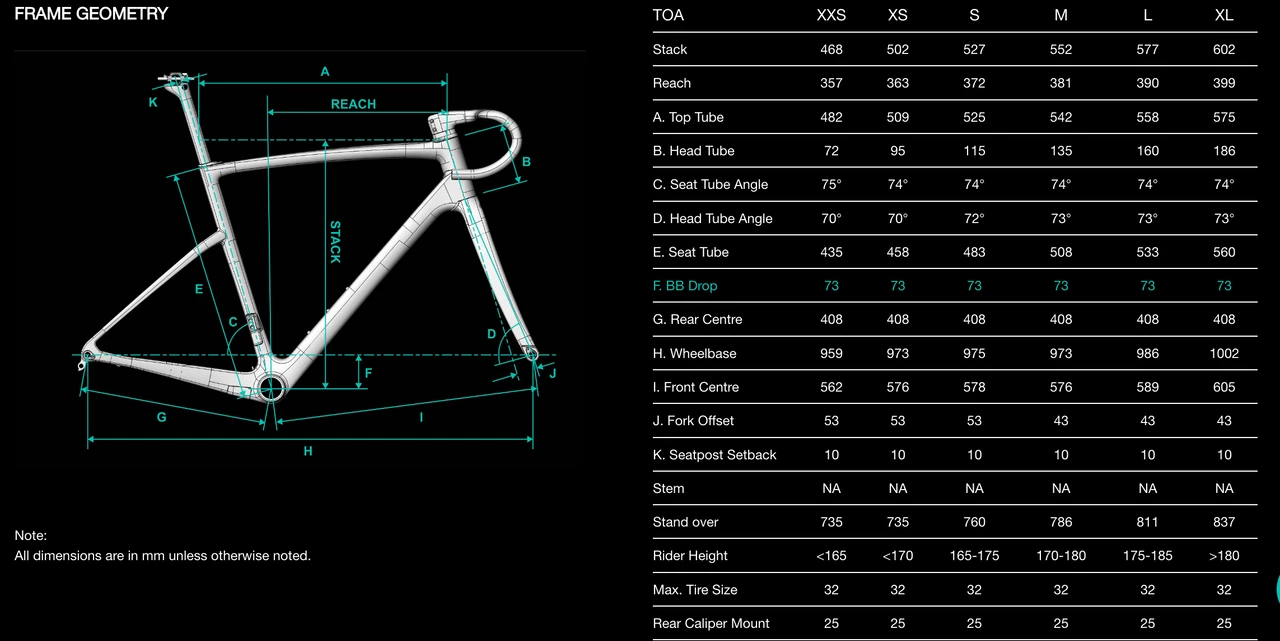Click the TOA model name header
Image resolution: width=1280 pixels, height=641 pixels.
(668, 16)
